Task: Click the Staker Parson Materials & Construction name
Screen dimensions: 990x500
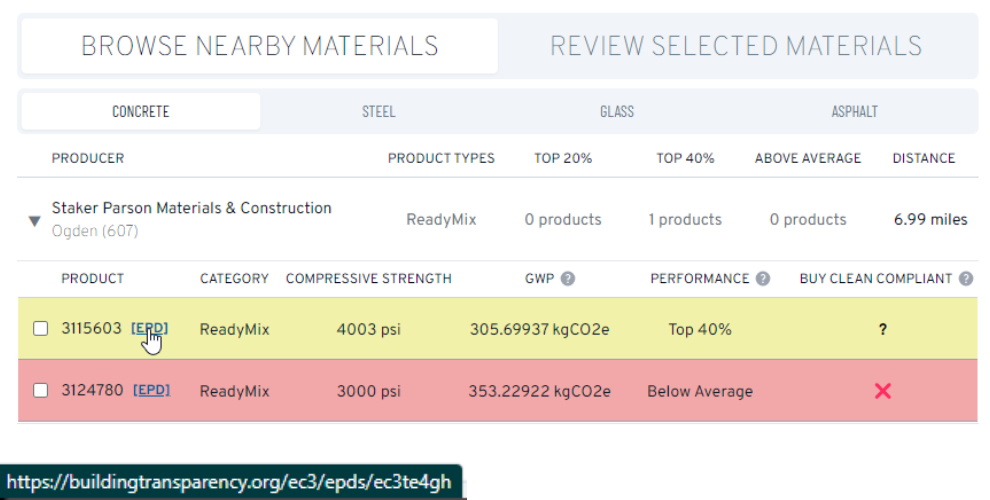Action: (x=191, y=208)
